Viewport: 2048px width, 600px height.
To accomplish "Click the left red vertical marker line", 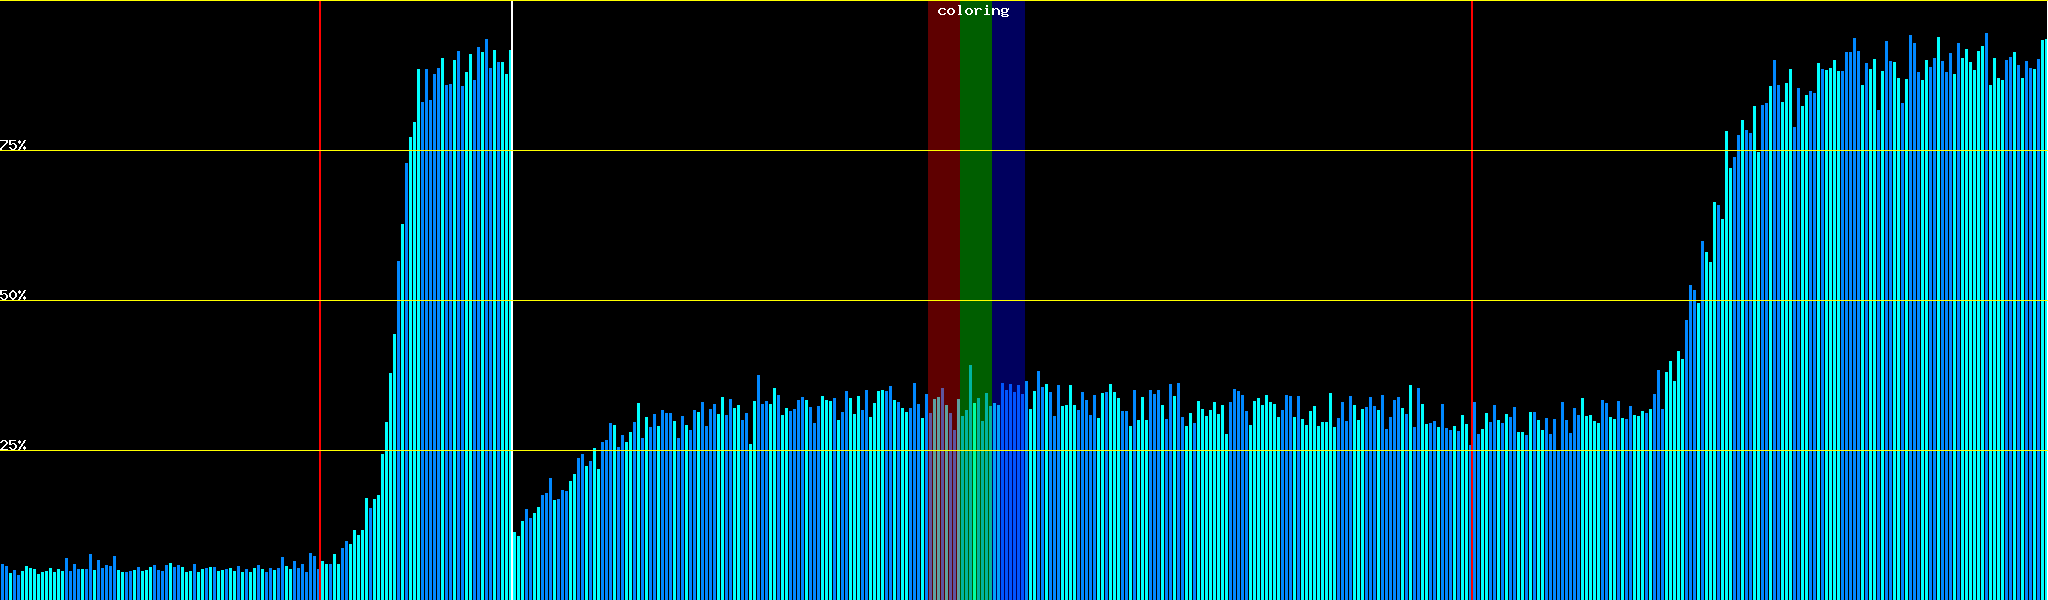I will pyautogui.click(x=320, y=300).
